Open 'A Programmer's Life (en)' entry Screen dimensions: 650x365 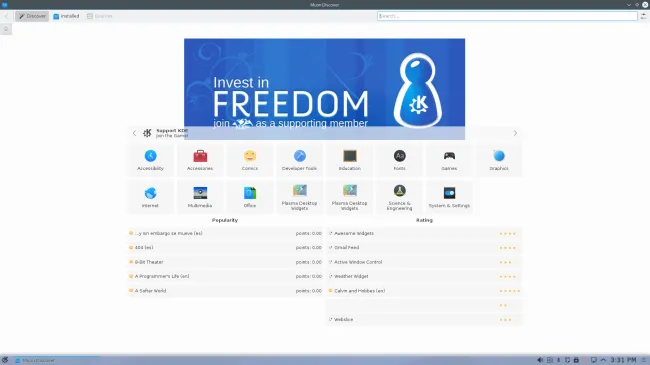coord(225,276)
